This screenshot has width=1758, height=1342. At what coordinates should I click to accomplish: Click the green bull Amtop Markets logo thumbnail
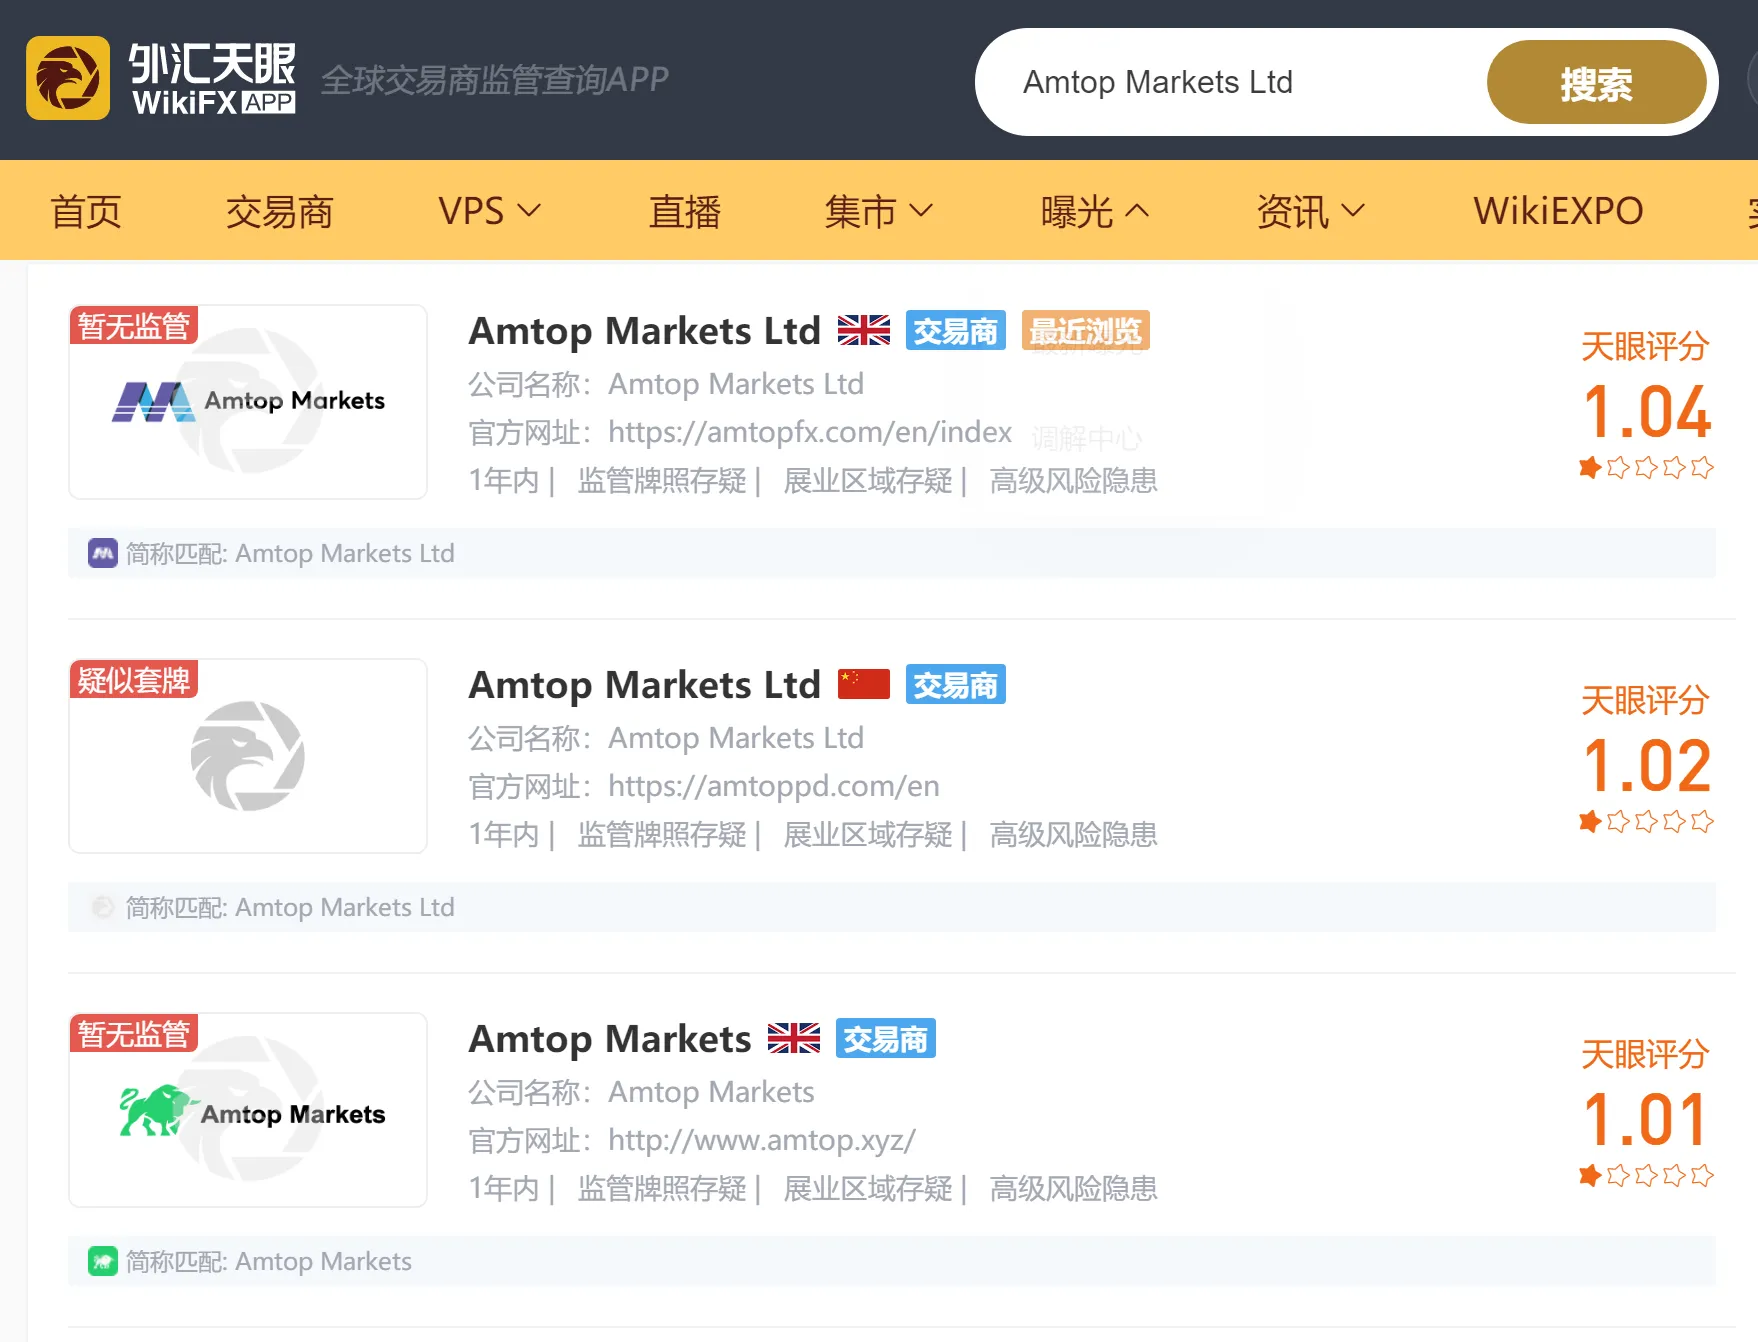click(248, 1110)
